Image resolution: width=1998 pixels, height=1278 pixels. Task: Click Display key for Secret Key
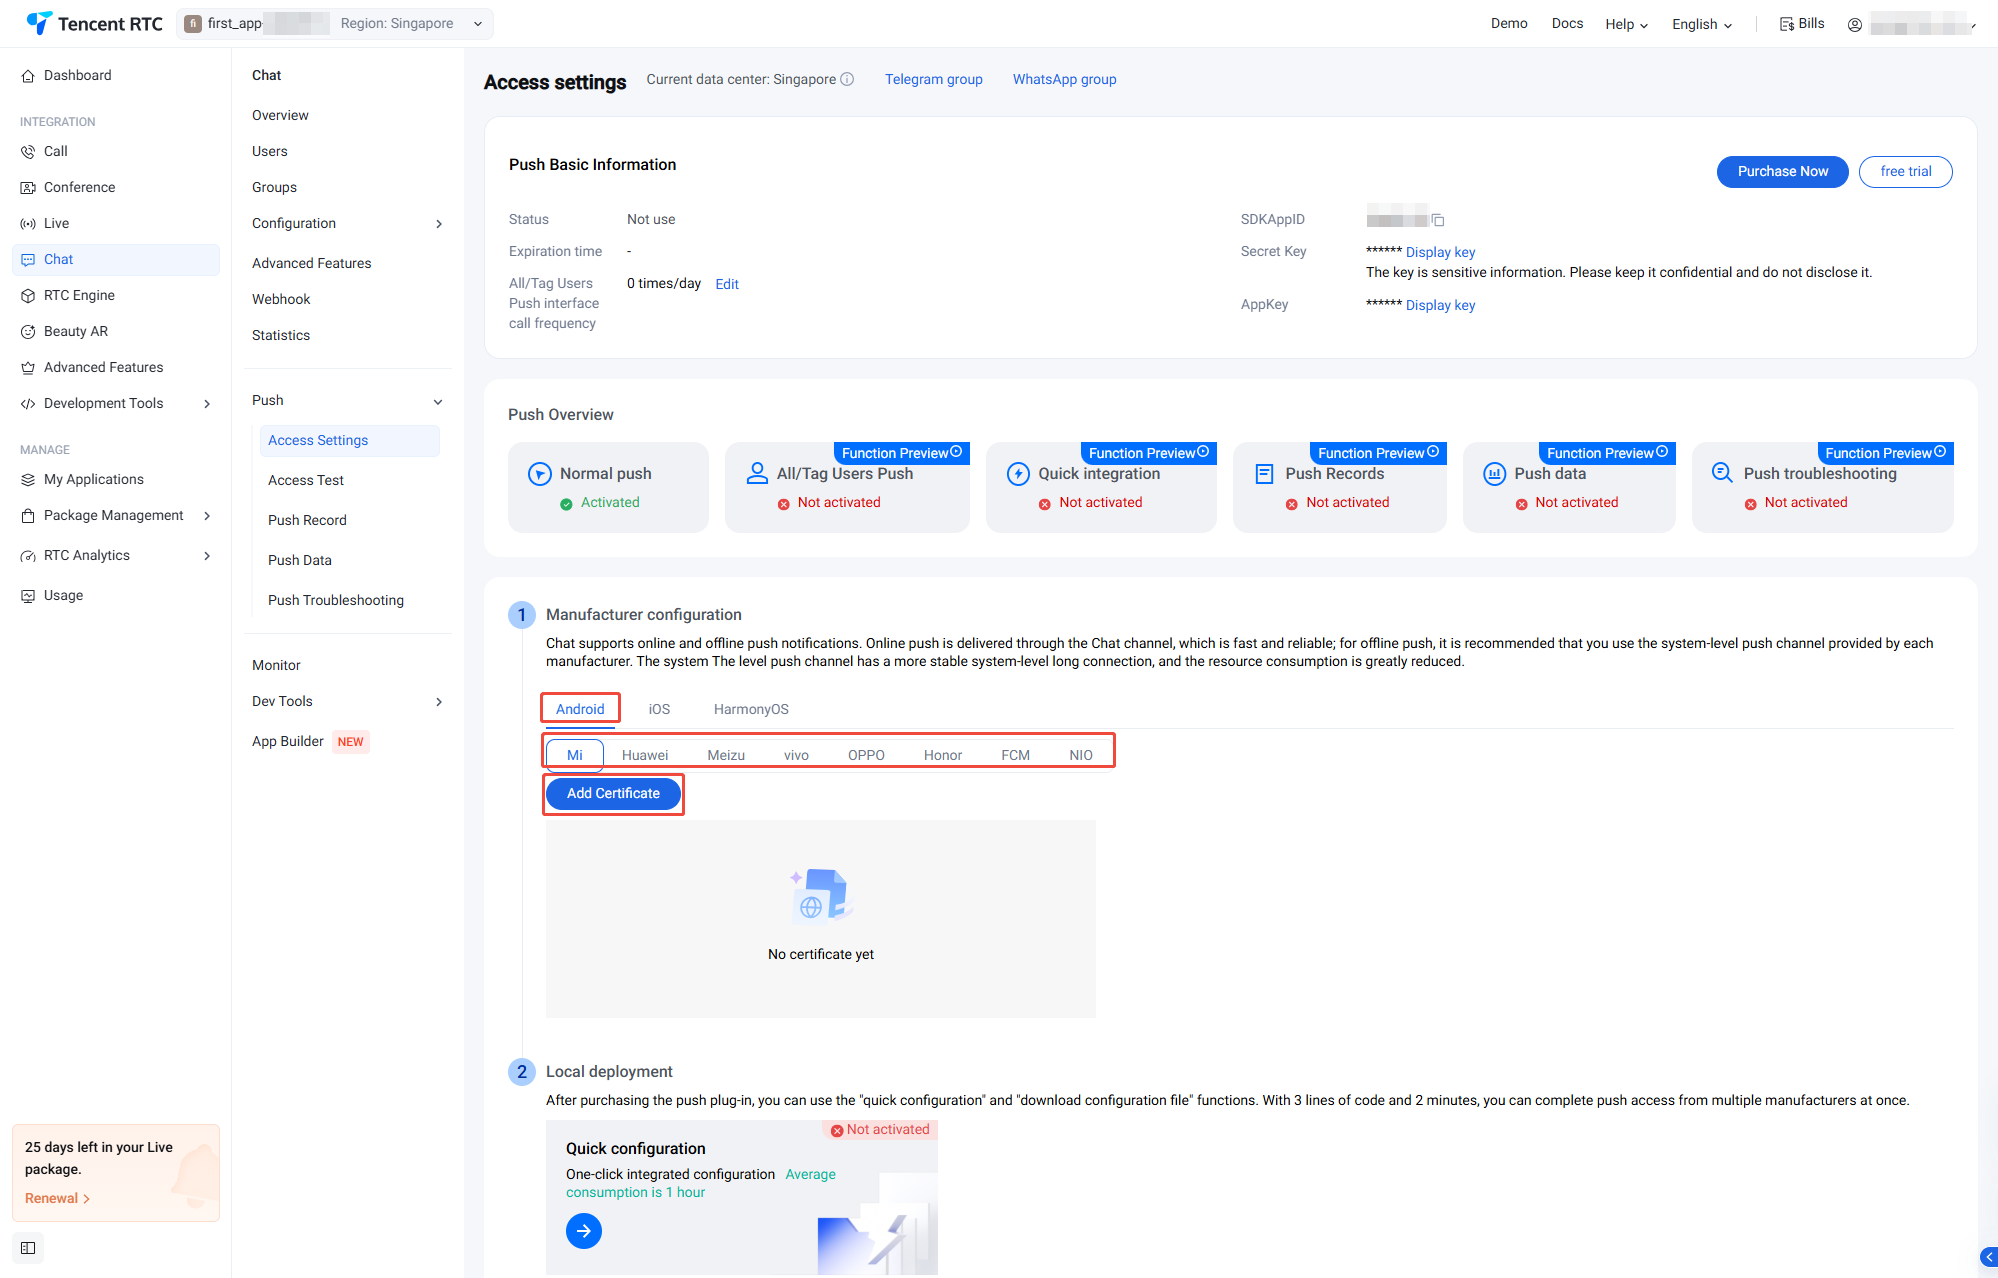tap(1440, 252)
